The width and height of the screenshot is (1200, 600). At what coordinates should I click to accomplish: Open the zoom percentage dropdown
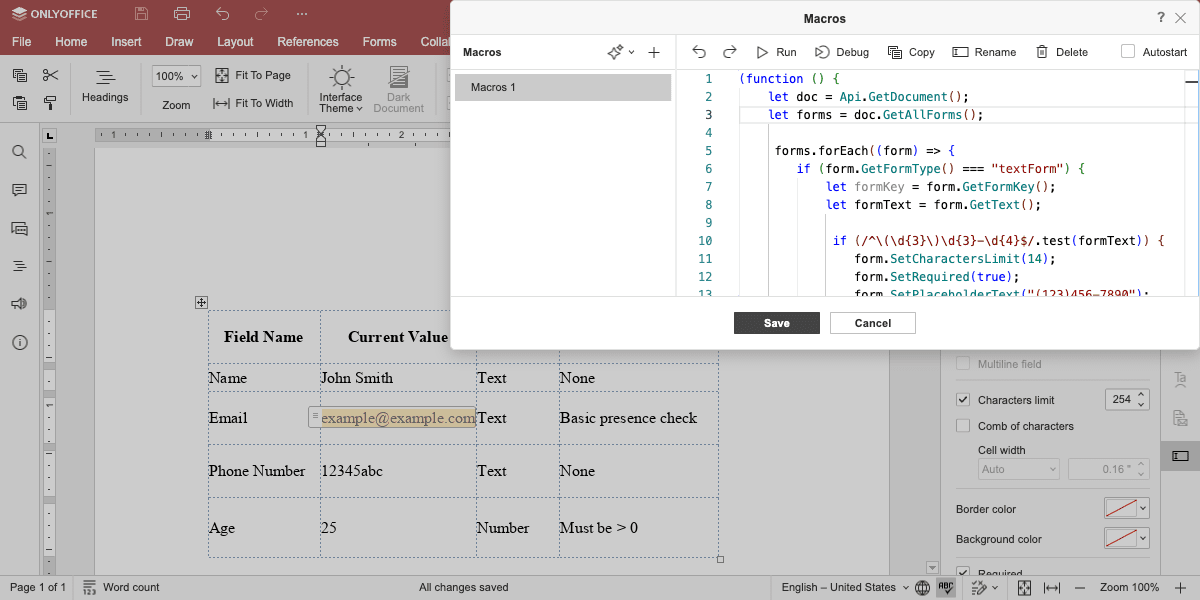(177, 76)
